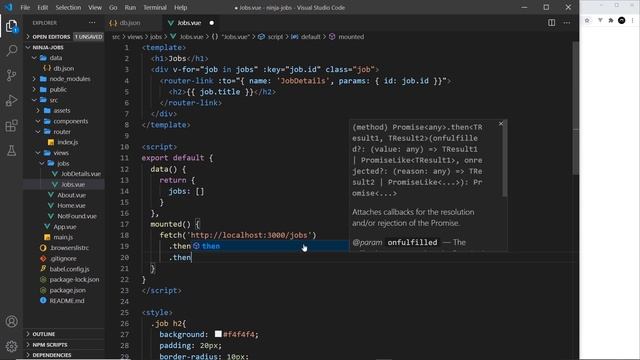This screenshot has height=360, width=640.
Task: Expand the NPM Scripts section
Action: coord(64,344)
